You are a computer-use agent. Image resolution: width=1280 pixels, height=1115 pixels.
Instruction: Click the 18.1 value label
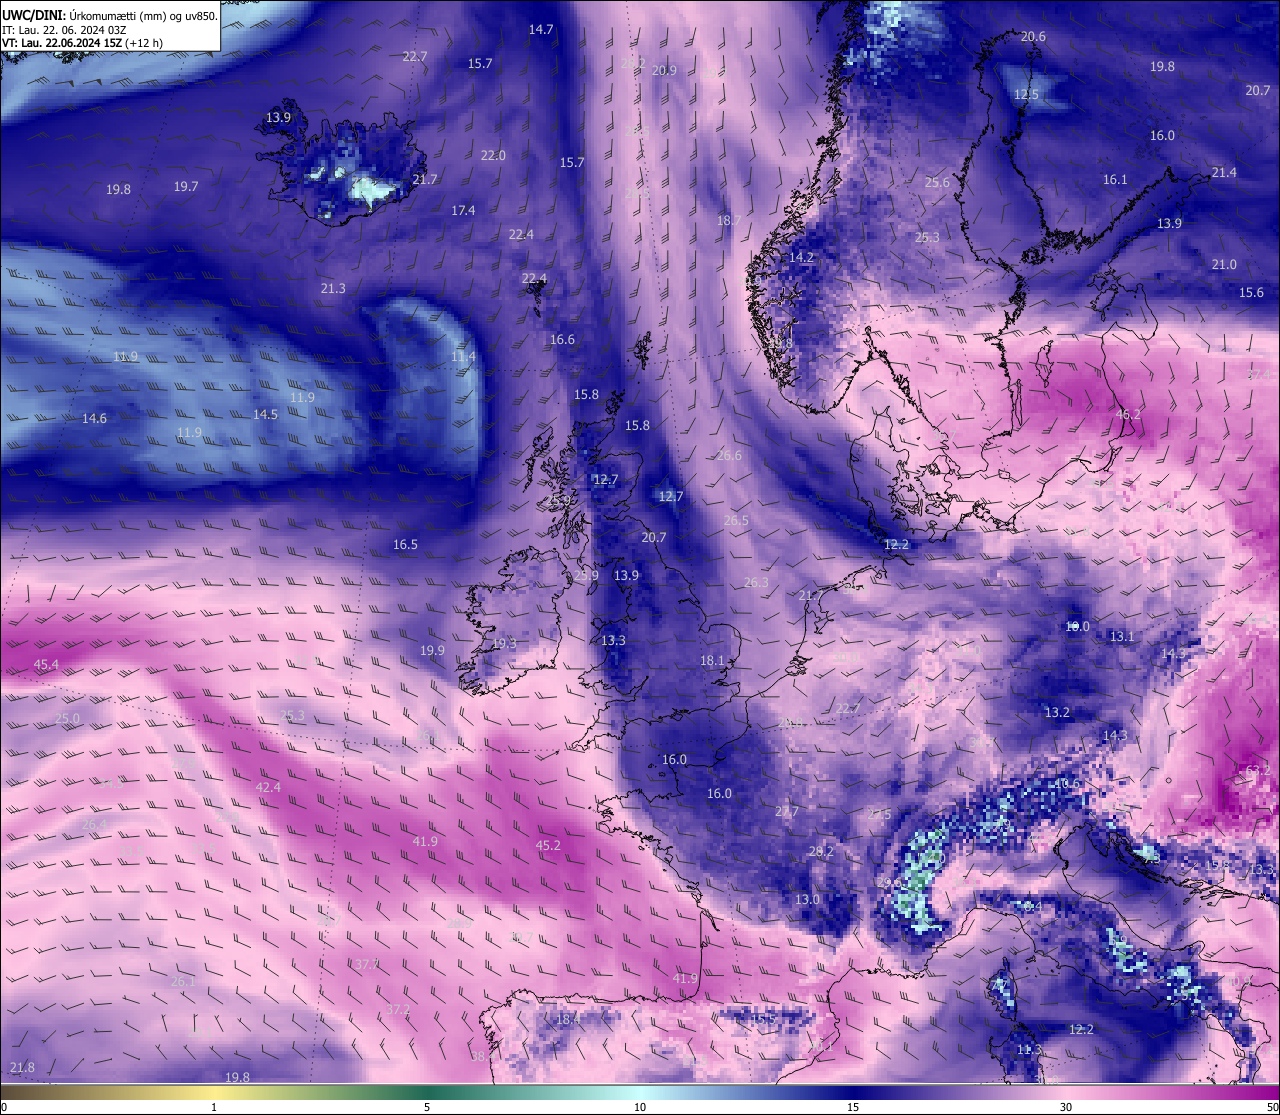point(712,661)
